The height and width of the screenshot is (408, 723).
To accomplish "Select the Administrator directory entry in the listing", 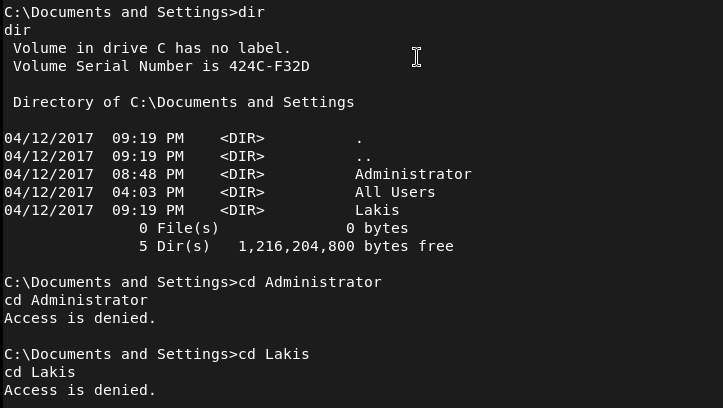I will coord(413,174).
